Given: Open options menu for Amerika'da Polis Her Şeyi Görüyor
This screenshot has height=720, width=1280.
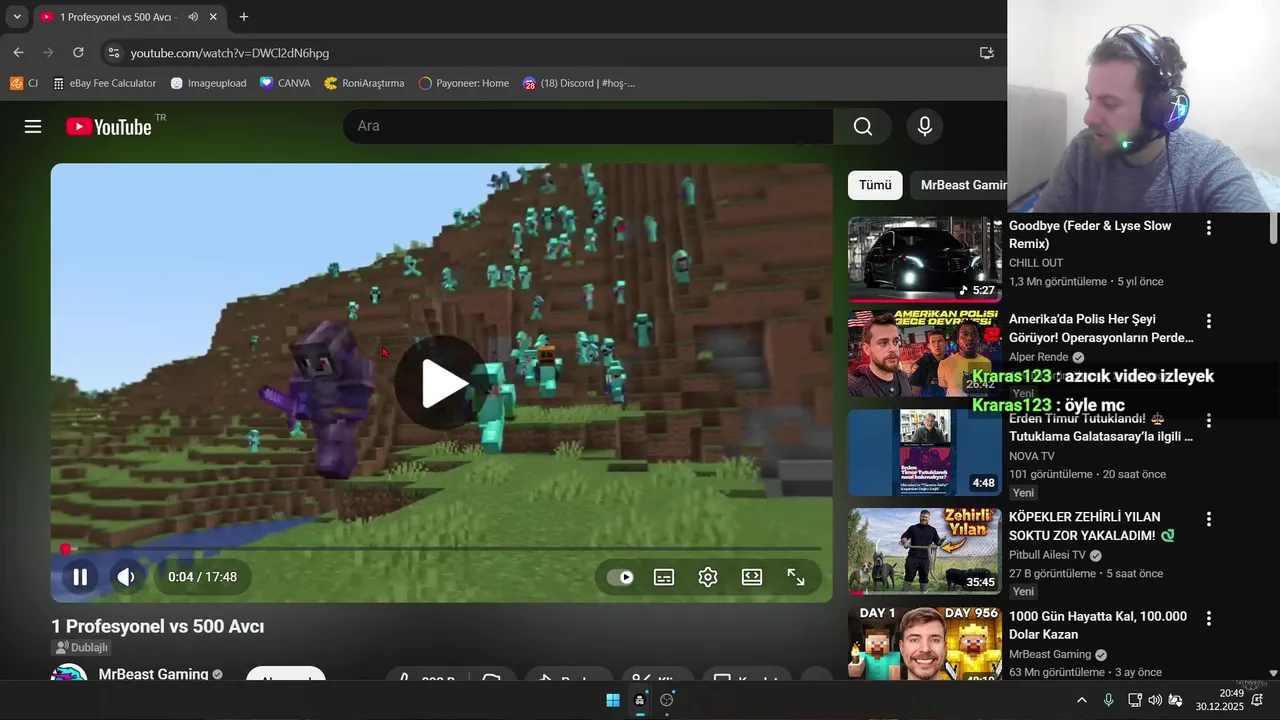Looking at the screenshot, I should (1208, 322).
